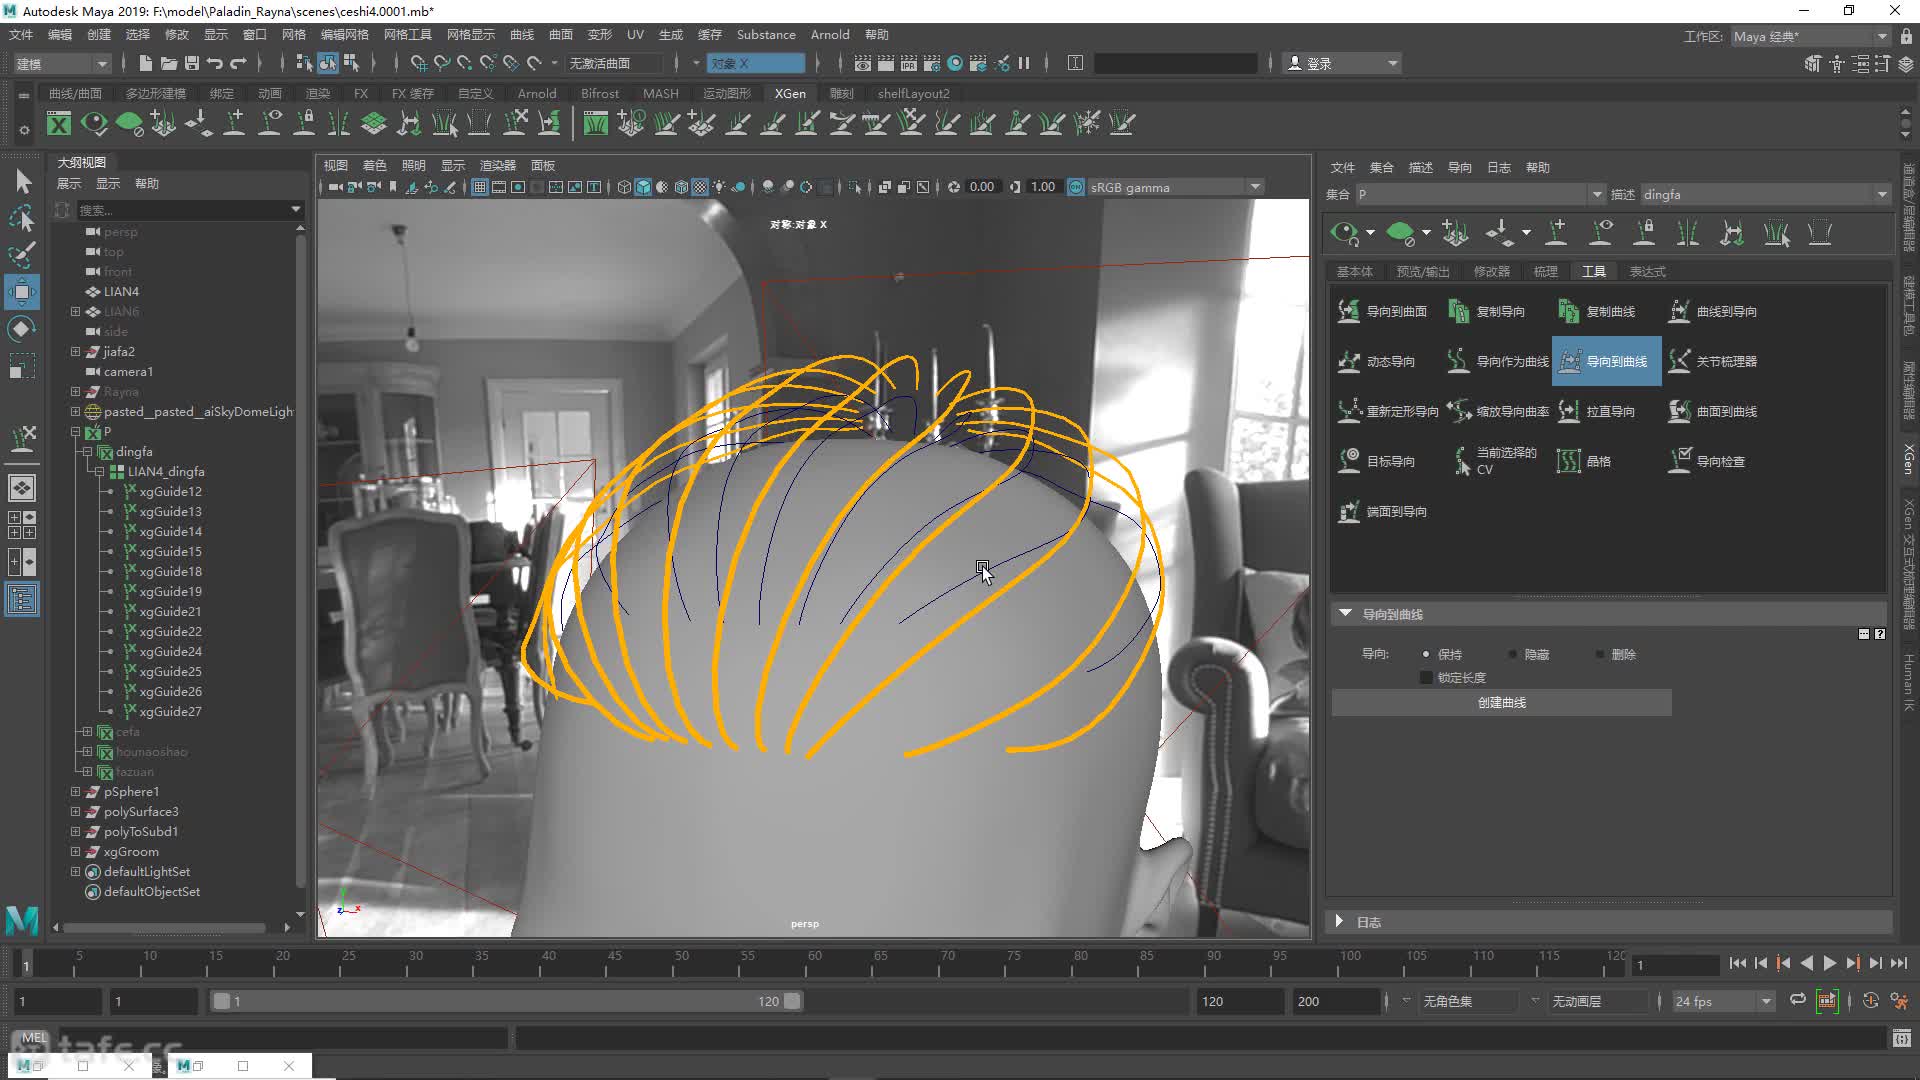Enable the 锁定长度 checkbox
The height and width of the screenshot is (1080, 1920).
pos(1426,677)
